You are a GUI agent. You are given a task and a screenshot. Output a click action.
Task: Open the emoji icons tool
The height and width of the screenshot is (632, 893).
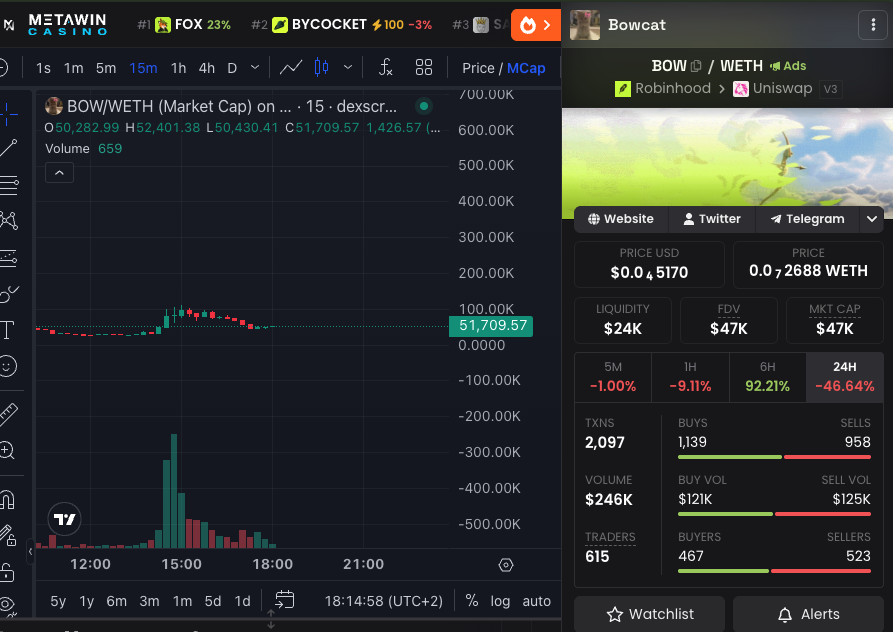point(9,366)
